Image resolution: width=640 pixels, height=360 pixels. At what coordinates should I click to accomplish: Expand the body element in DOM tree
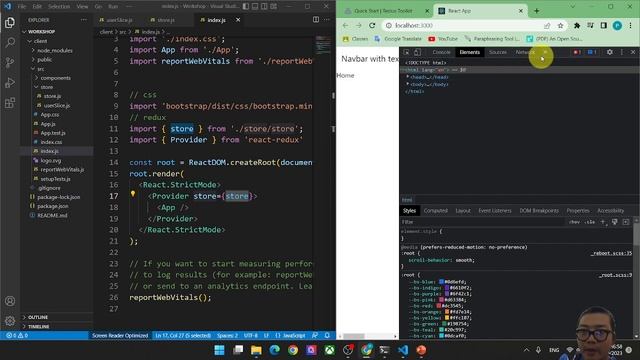(x=407, y=84)
